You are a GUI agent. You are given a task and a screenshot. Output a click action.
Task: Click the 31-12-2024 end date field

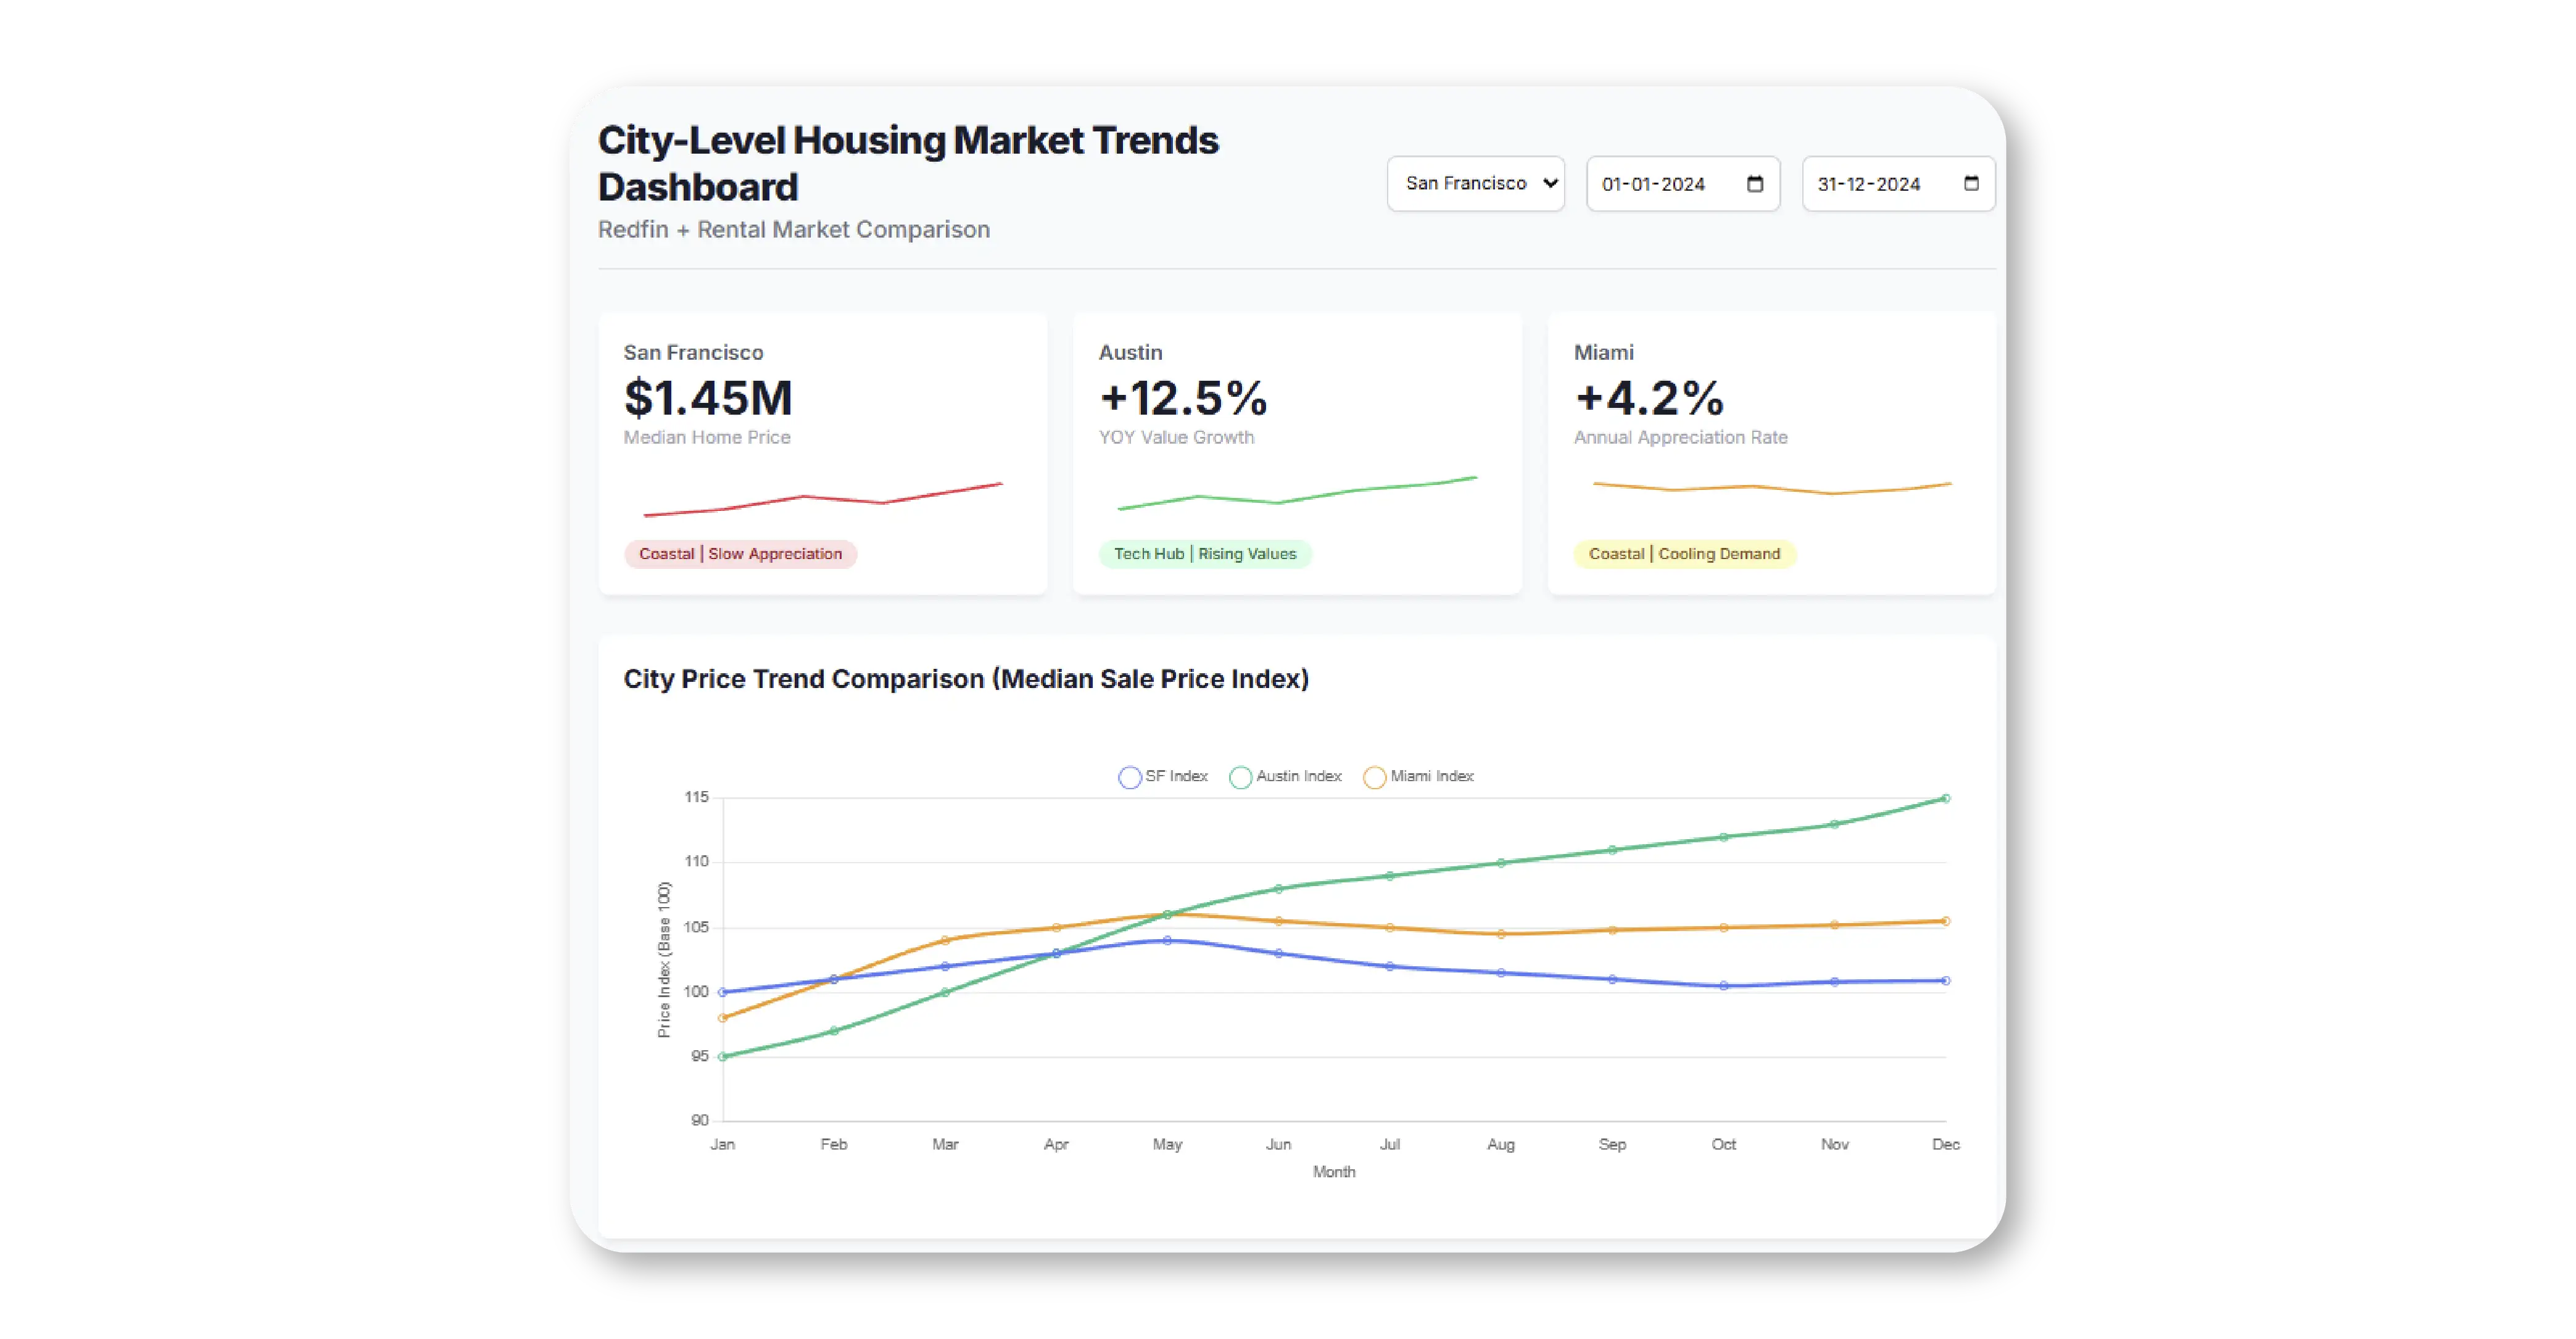click(1868, 185)
